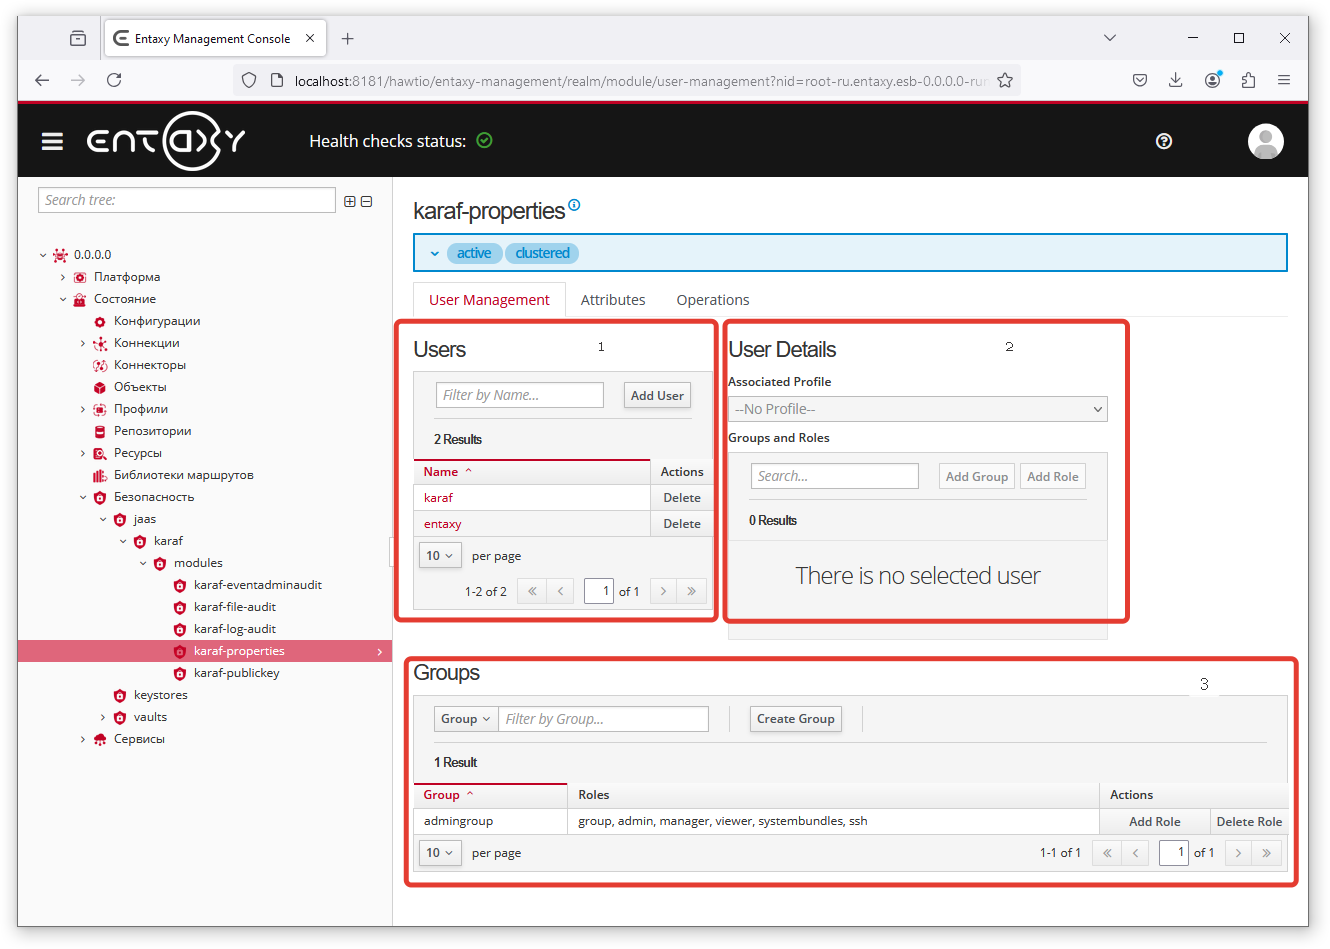The height and width of the screenshot is (949, 1330).
Task: Open Конфигурации tree item
Action: (157, 321)
